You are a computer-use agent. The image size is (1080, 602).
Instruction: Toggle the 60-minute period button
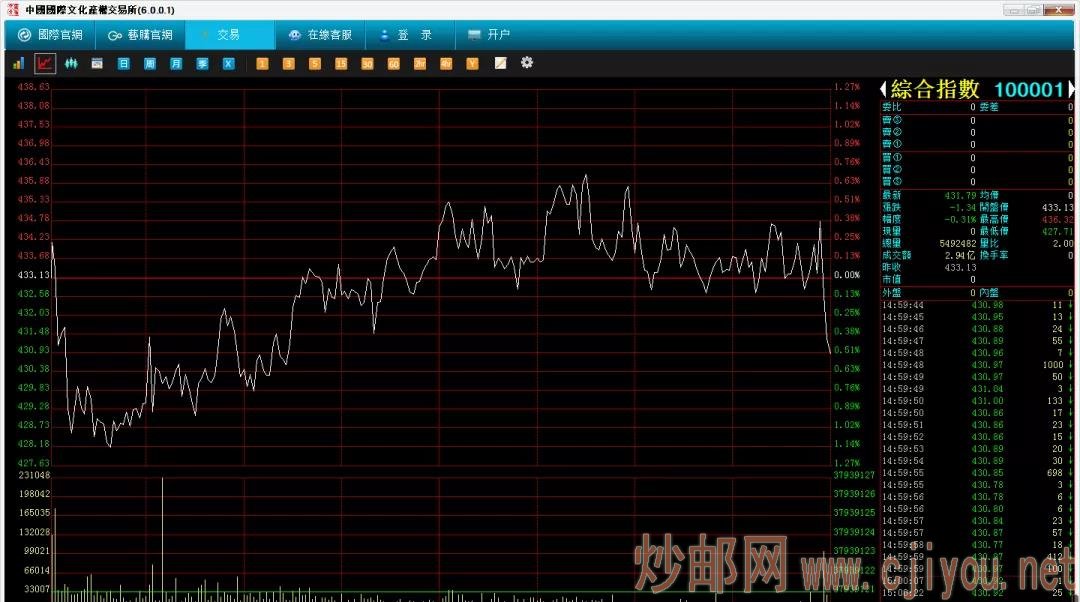(393, 63)
